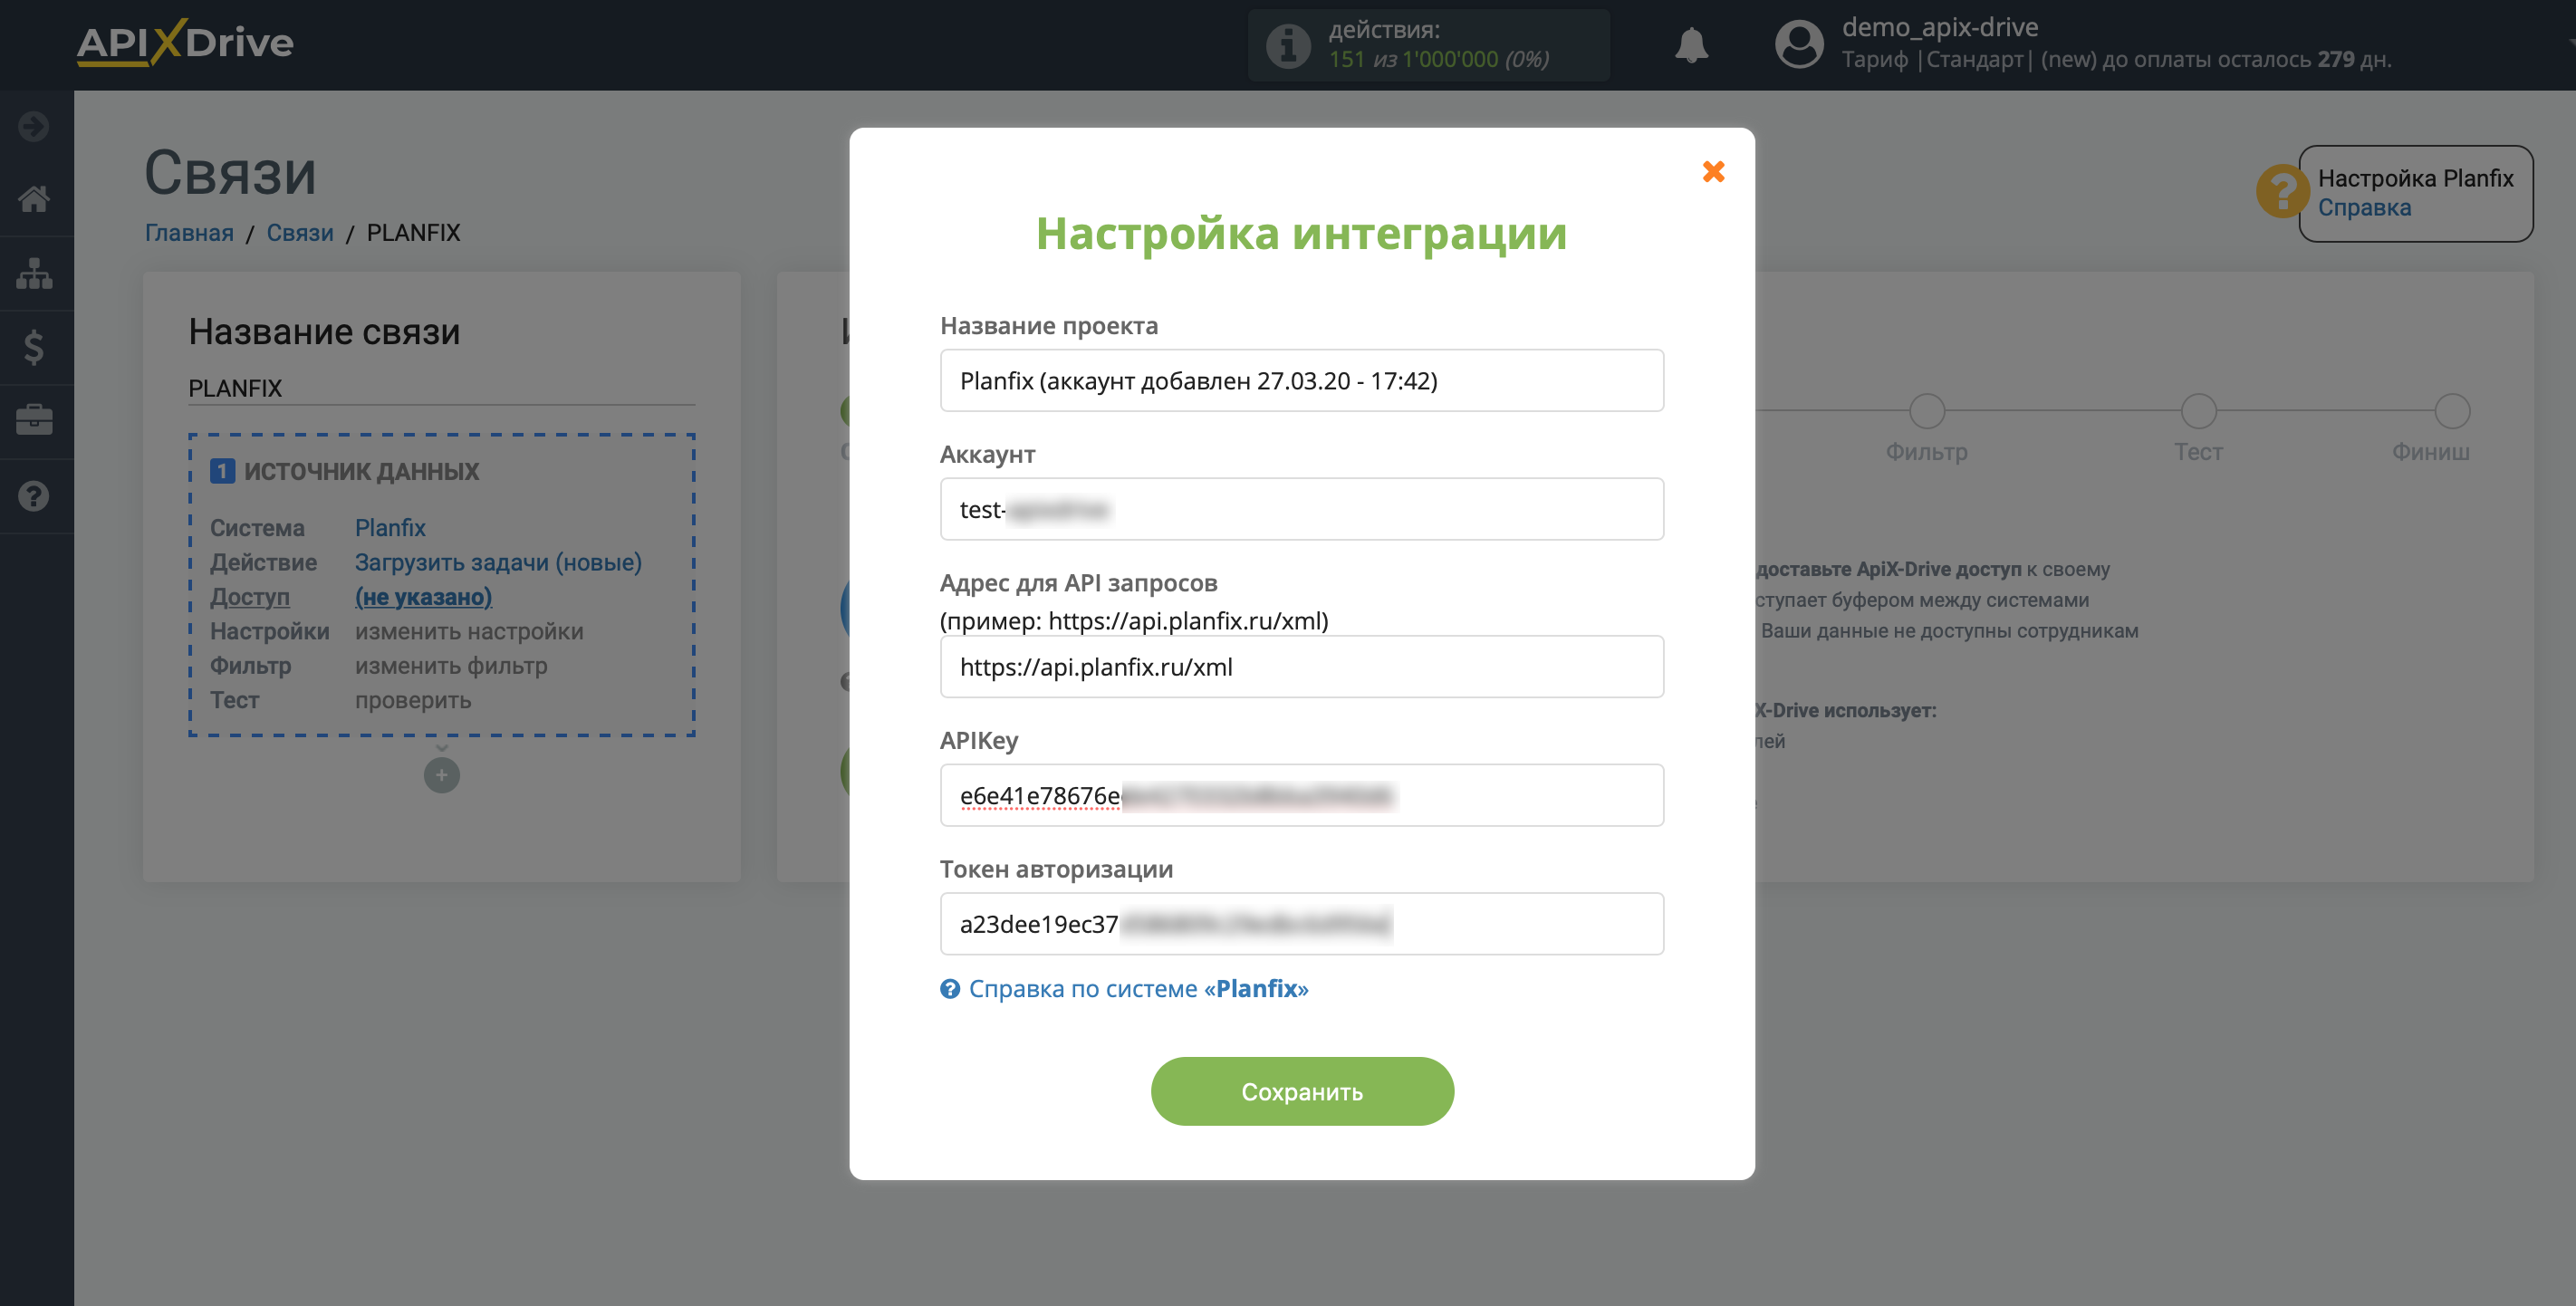Click demo_apix-drive username
Viewport: 2576px width, 1306px height.
(1939, 27)
